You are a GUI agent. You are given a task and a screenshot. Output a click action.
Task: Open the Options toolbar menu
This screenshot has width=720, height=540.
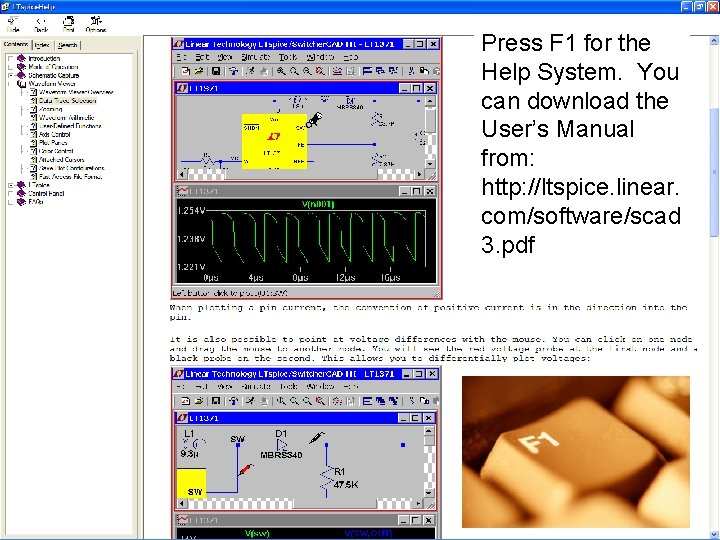click(96, 24)
